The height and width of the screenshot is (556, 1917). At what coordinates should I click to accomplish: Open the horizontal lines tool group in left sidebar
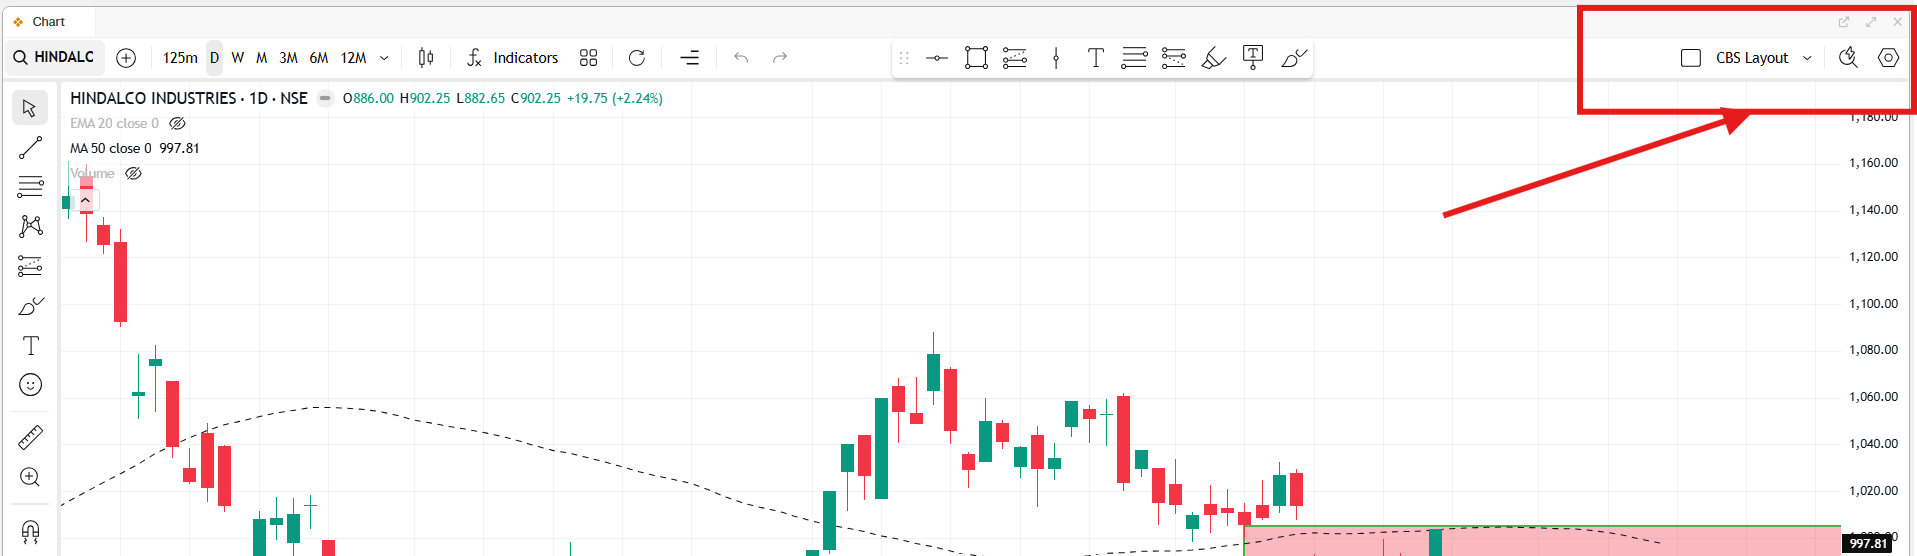point(30,187)
